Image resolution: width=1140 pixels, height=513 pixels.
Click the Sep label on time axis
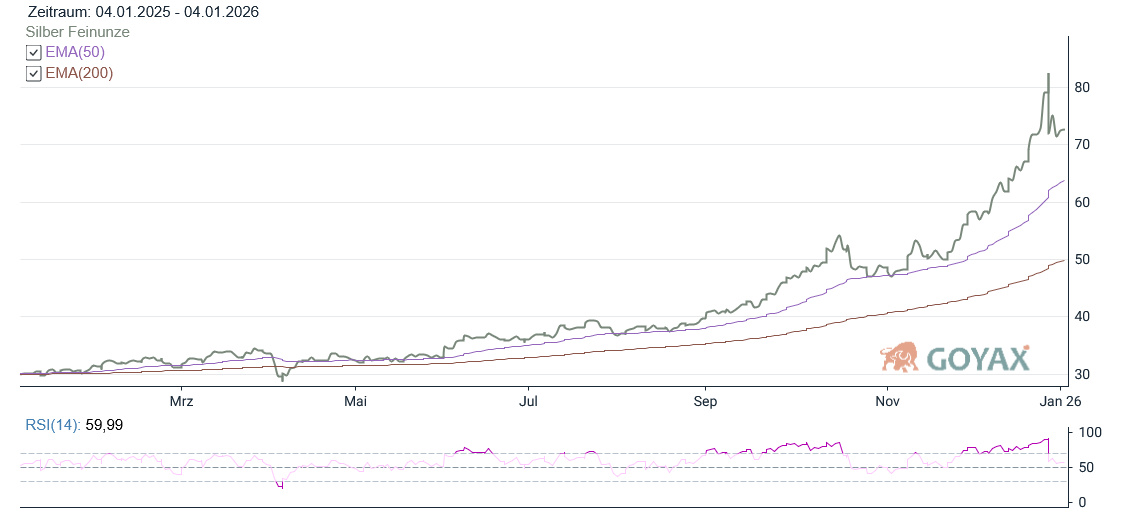pos(705,402)
